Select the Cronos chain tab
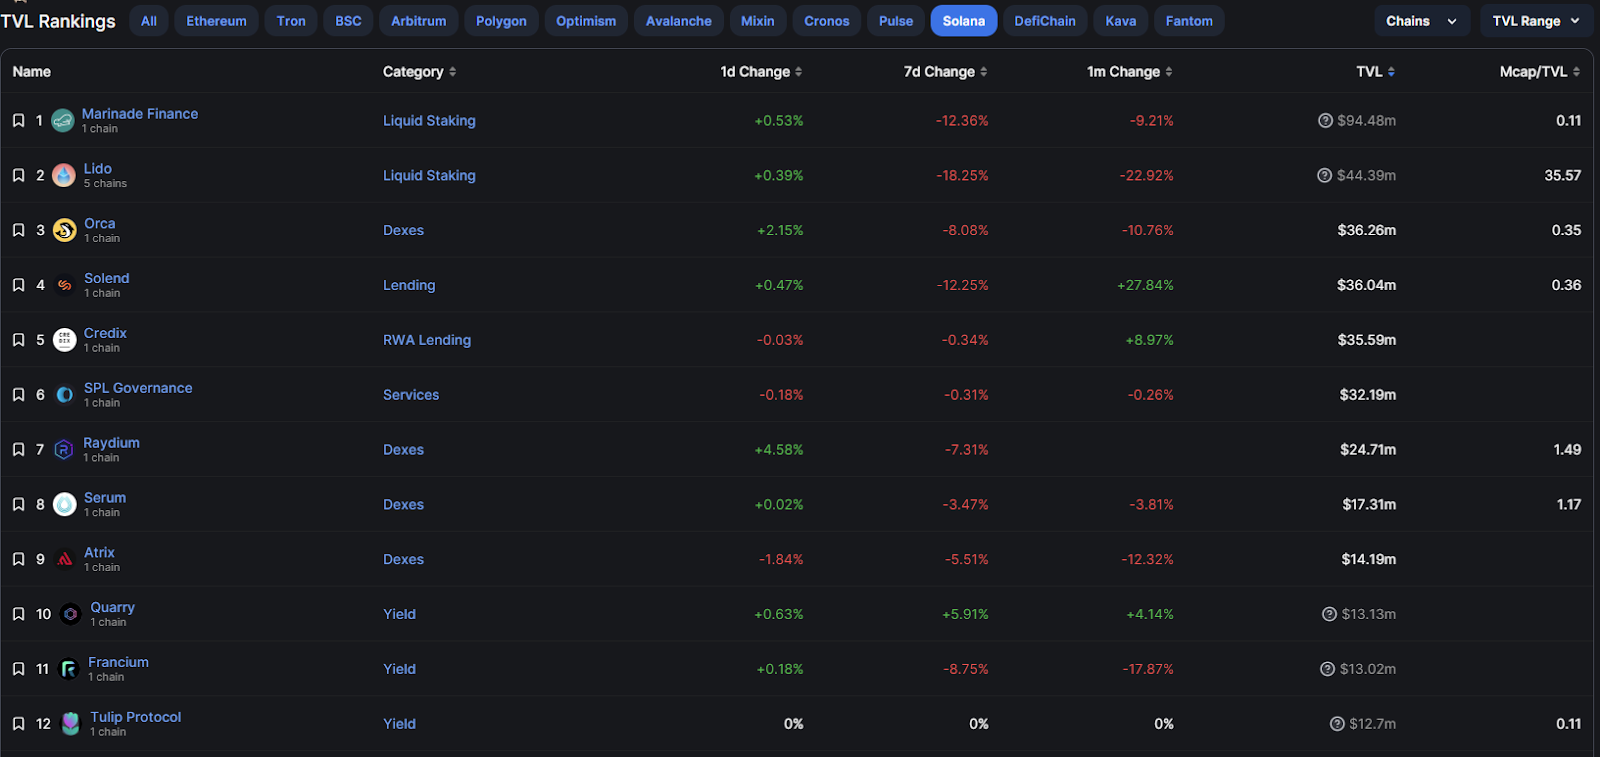 827,21
